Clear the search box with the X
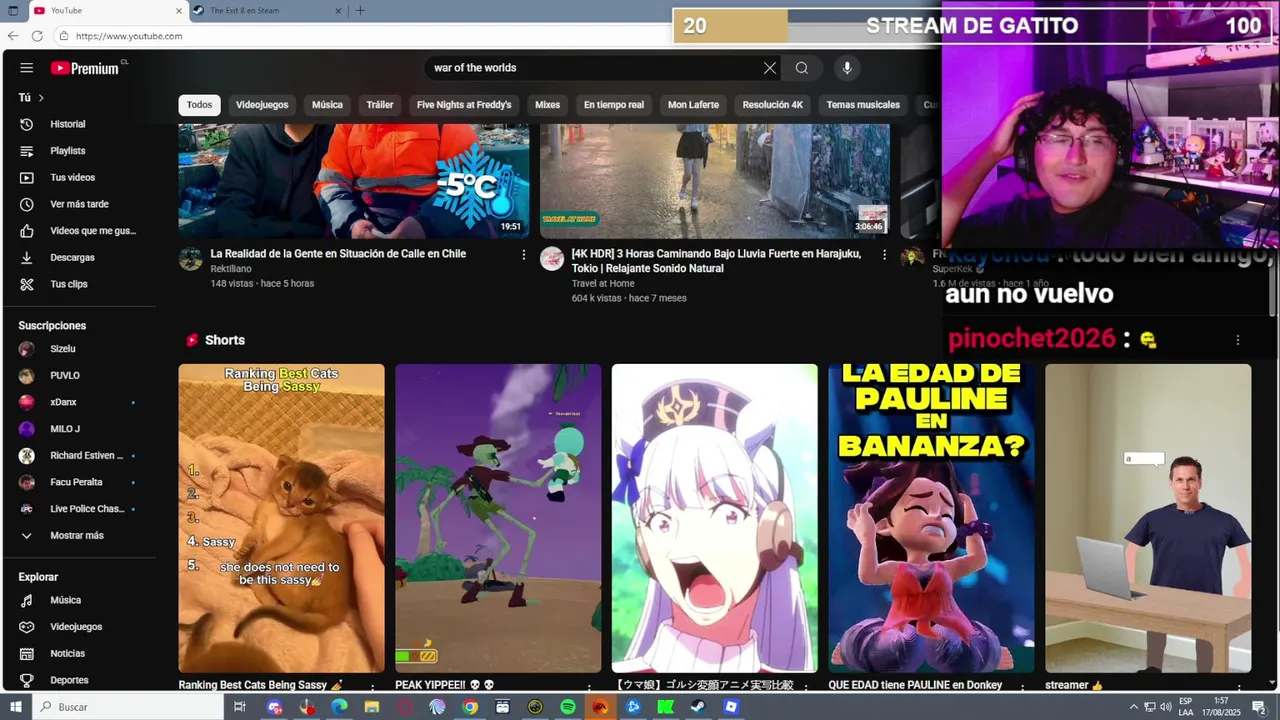 click(770, 68)
